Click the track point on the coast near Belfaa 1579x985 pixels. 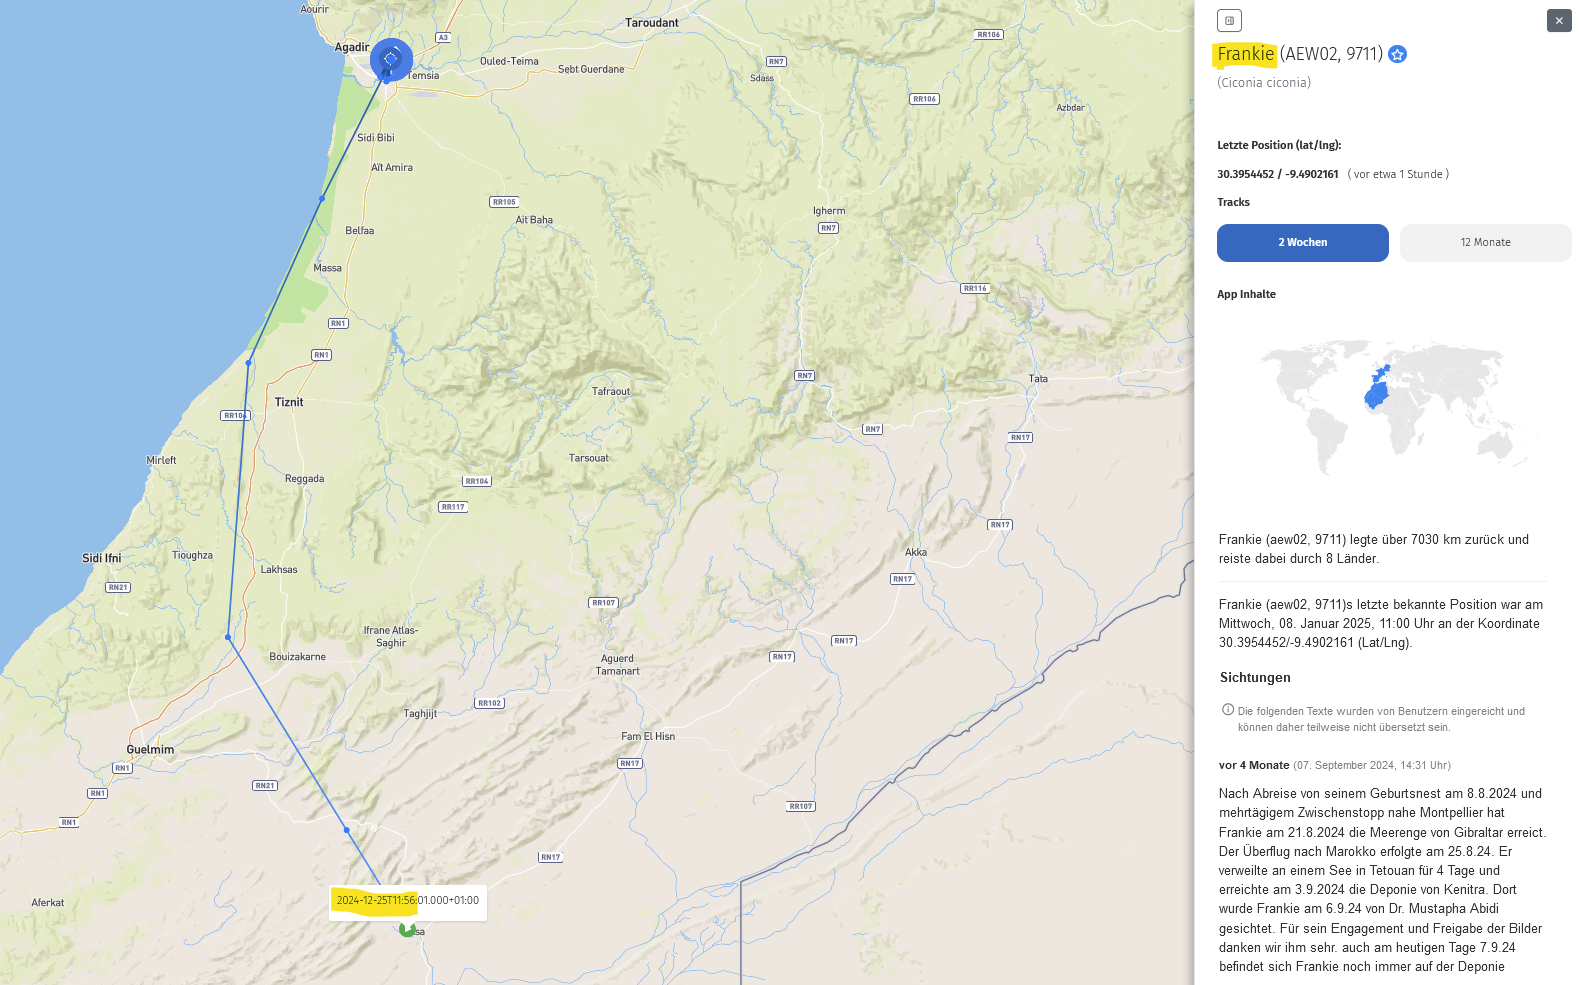[322, 198]
